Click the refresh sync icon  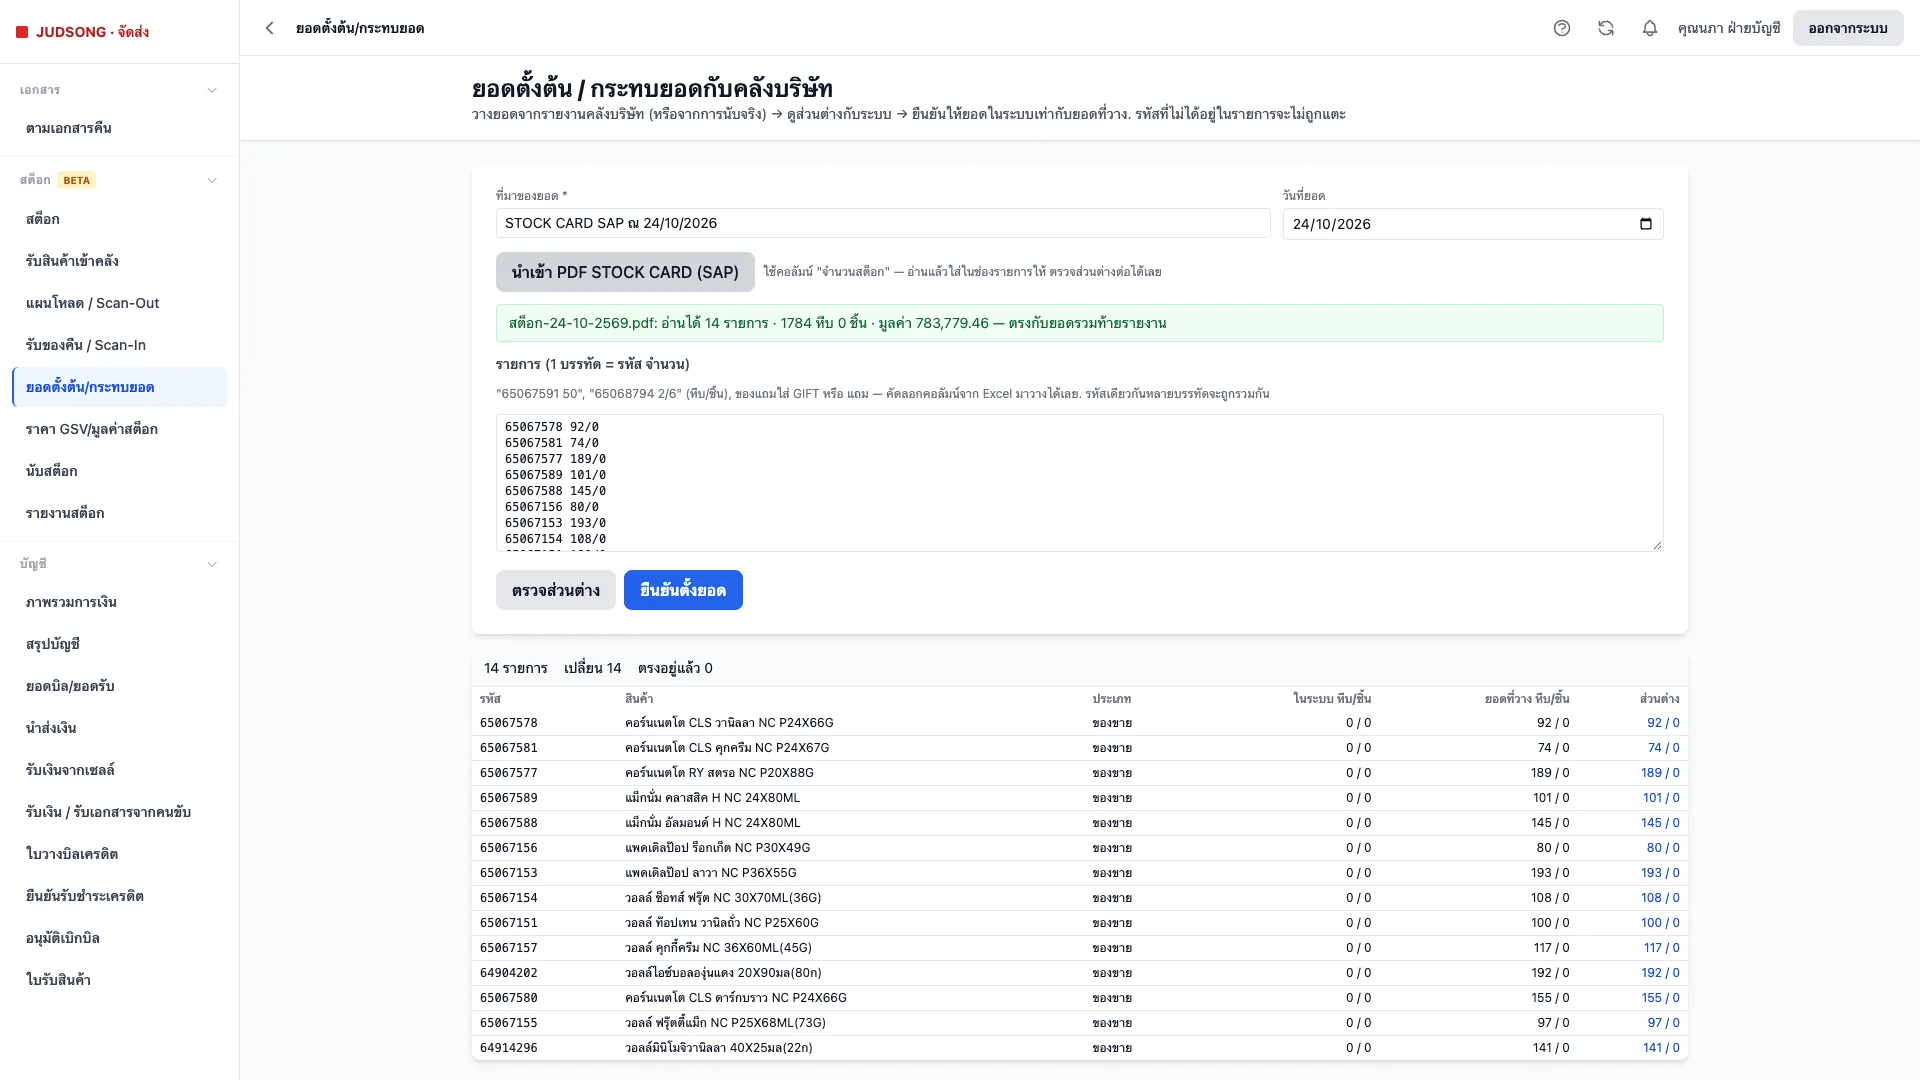pyautogui.click(x=1606, y=28)
